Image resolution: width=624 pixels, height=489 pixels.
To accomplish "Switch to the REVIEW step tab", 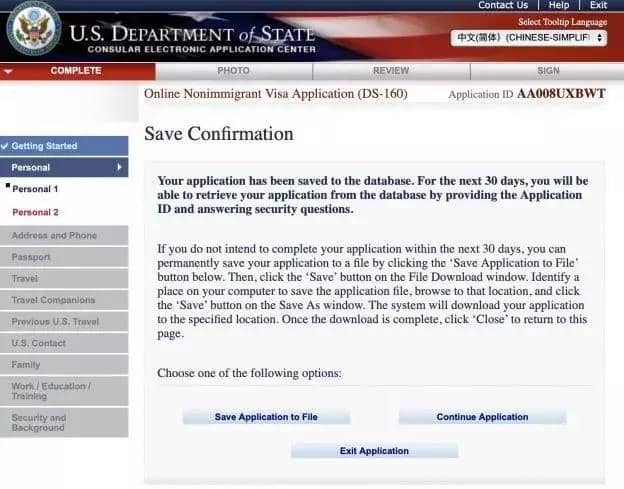I will pos(390,71).
